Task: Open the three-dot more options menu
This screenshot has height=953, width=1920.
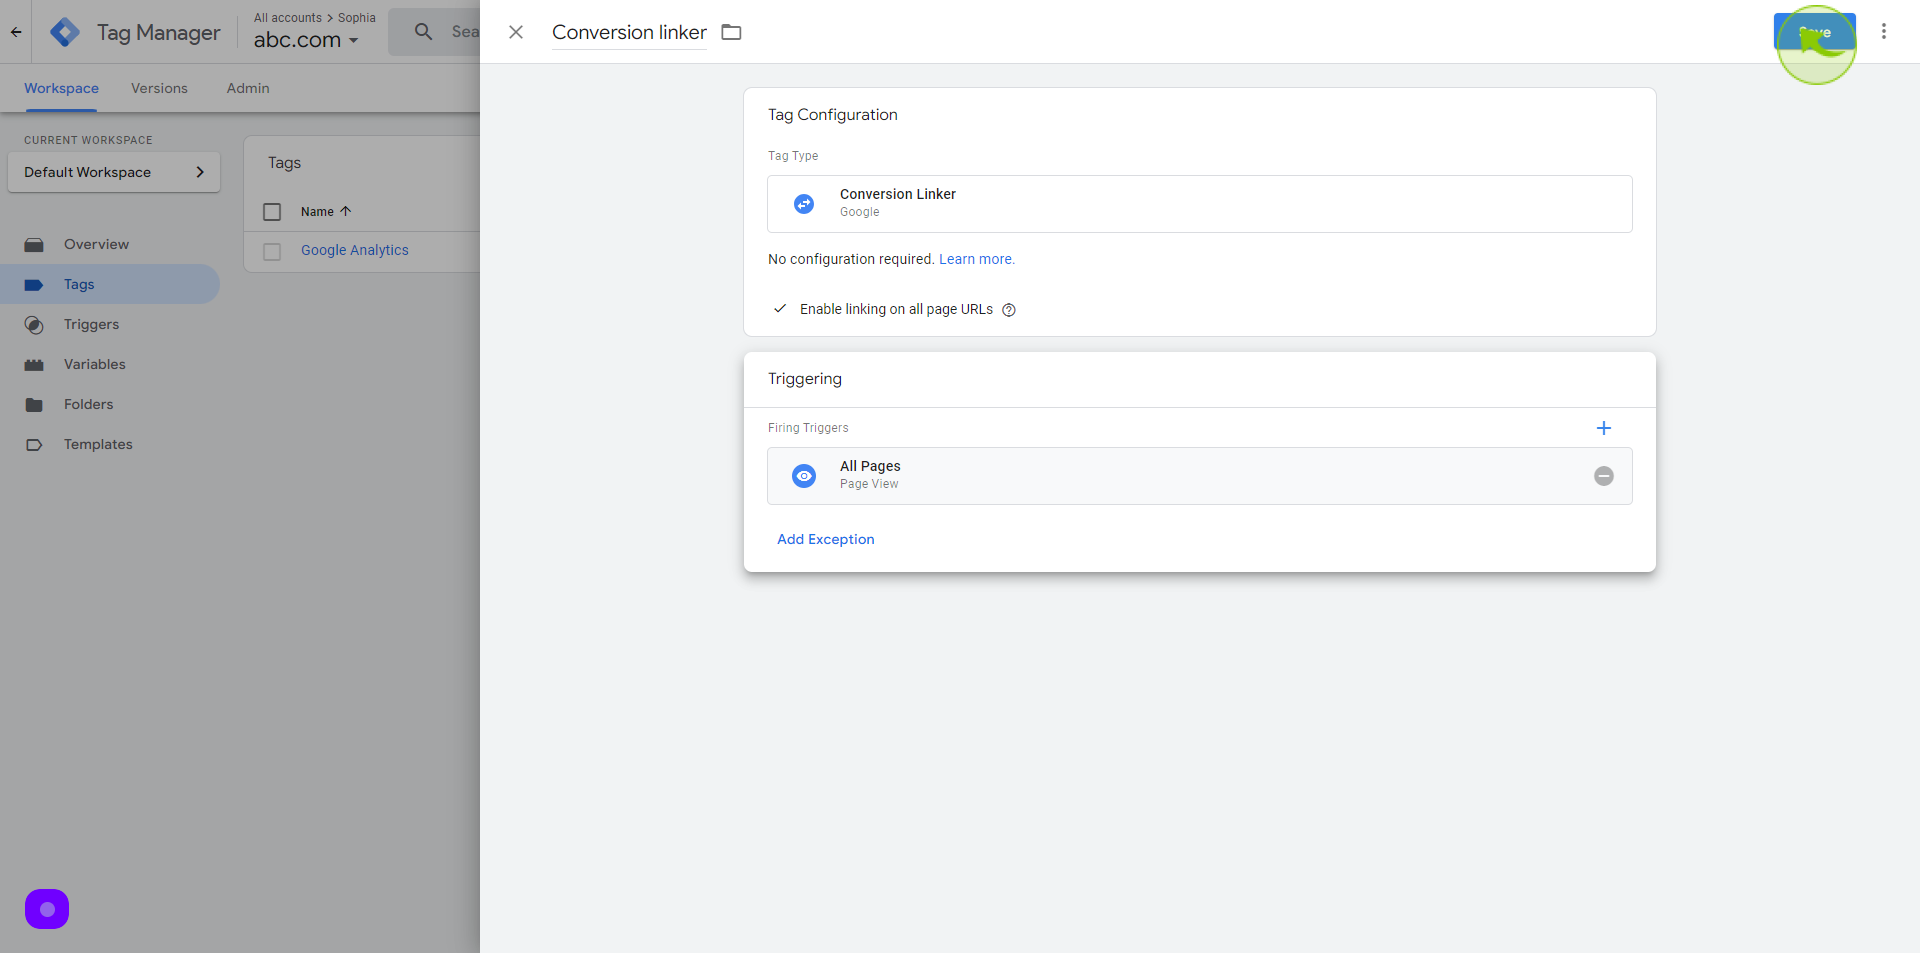Action: 1884,32
